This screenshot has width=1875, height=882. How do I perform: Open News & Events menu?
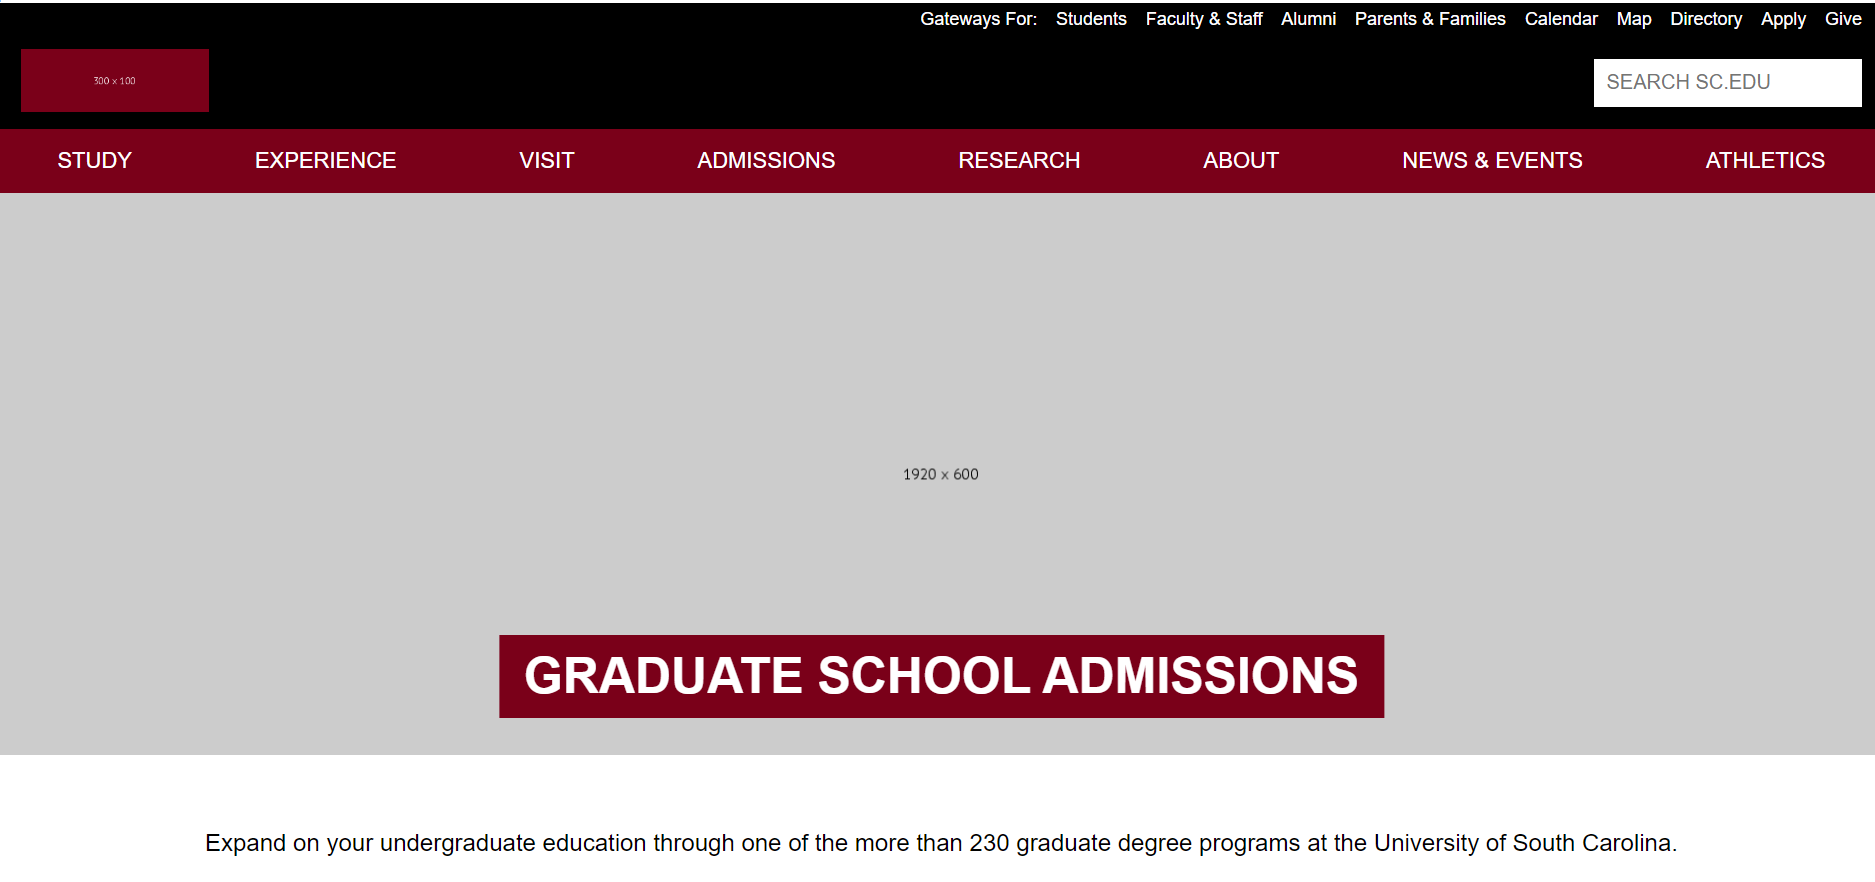click(1492, 160)
